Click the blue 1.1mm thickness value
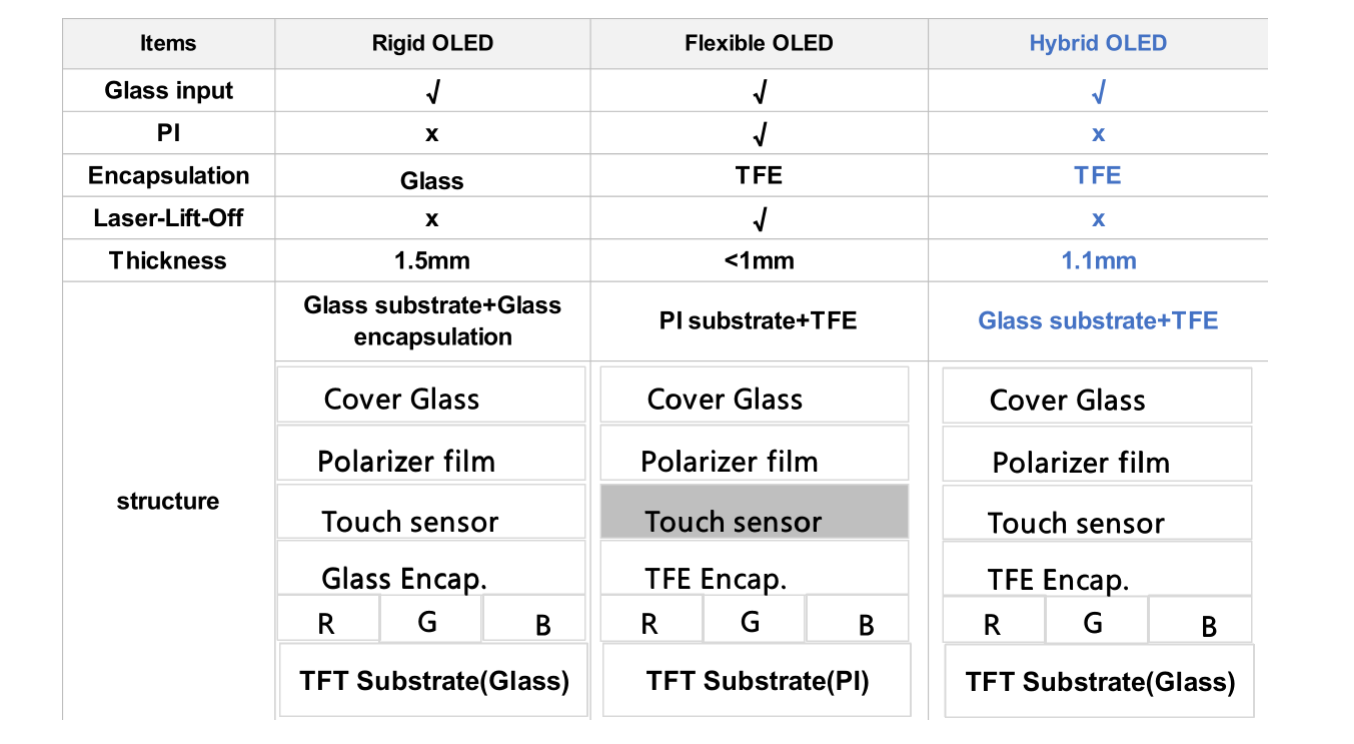 (1098, 261)
